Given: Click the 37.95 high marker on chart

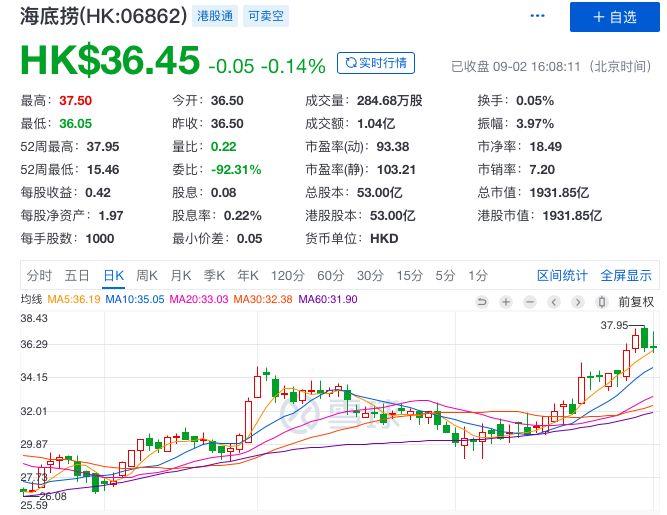Looking at the screenshot, I should coord(614,325).
